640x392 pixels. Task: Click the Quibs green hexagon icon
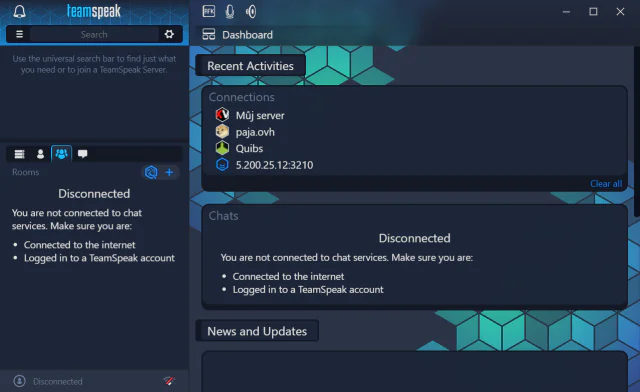pos(222,148)
